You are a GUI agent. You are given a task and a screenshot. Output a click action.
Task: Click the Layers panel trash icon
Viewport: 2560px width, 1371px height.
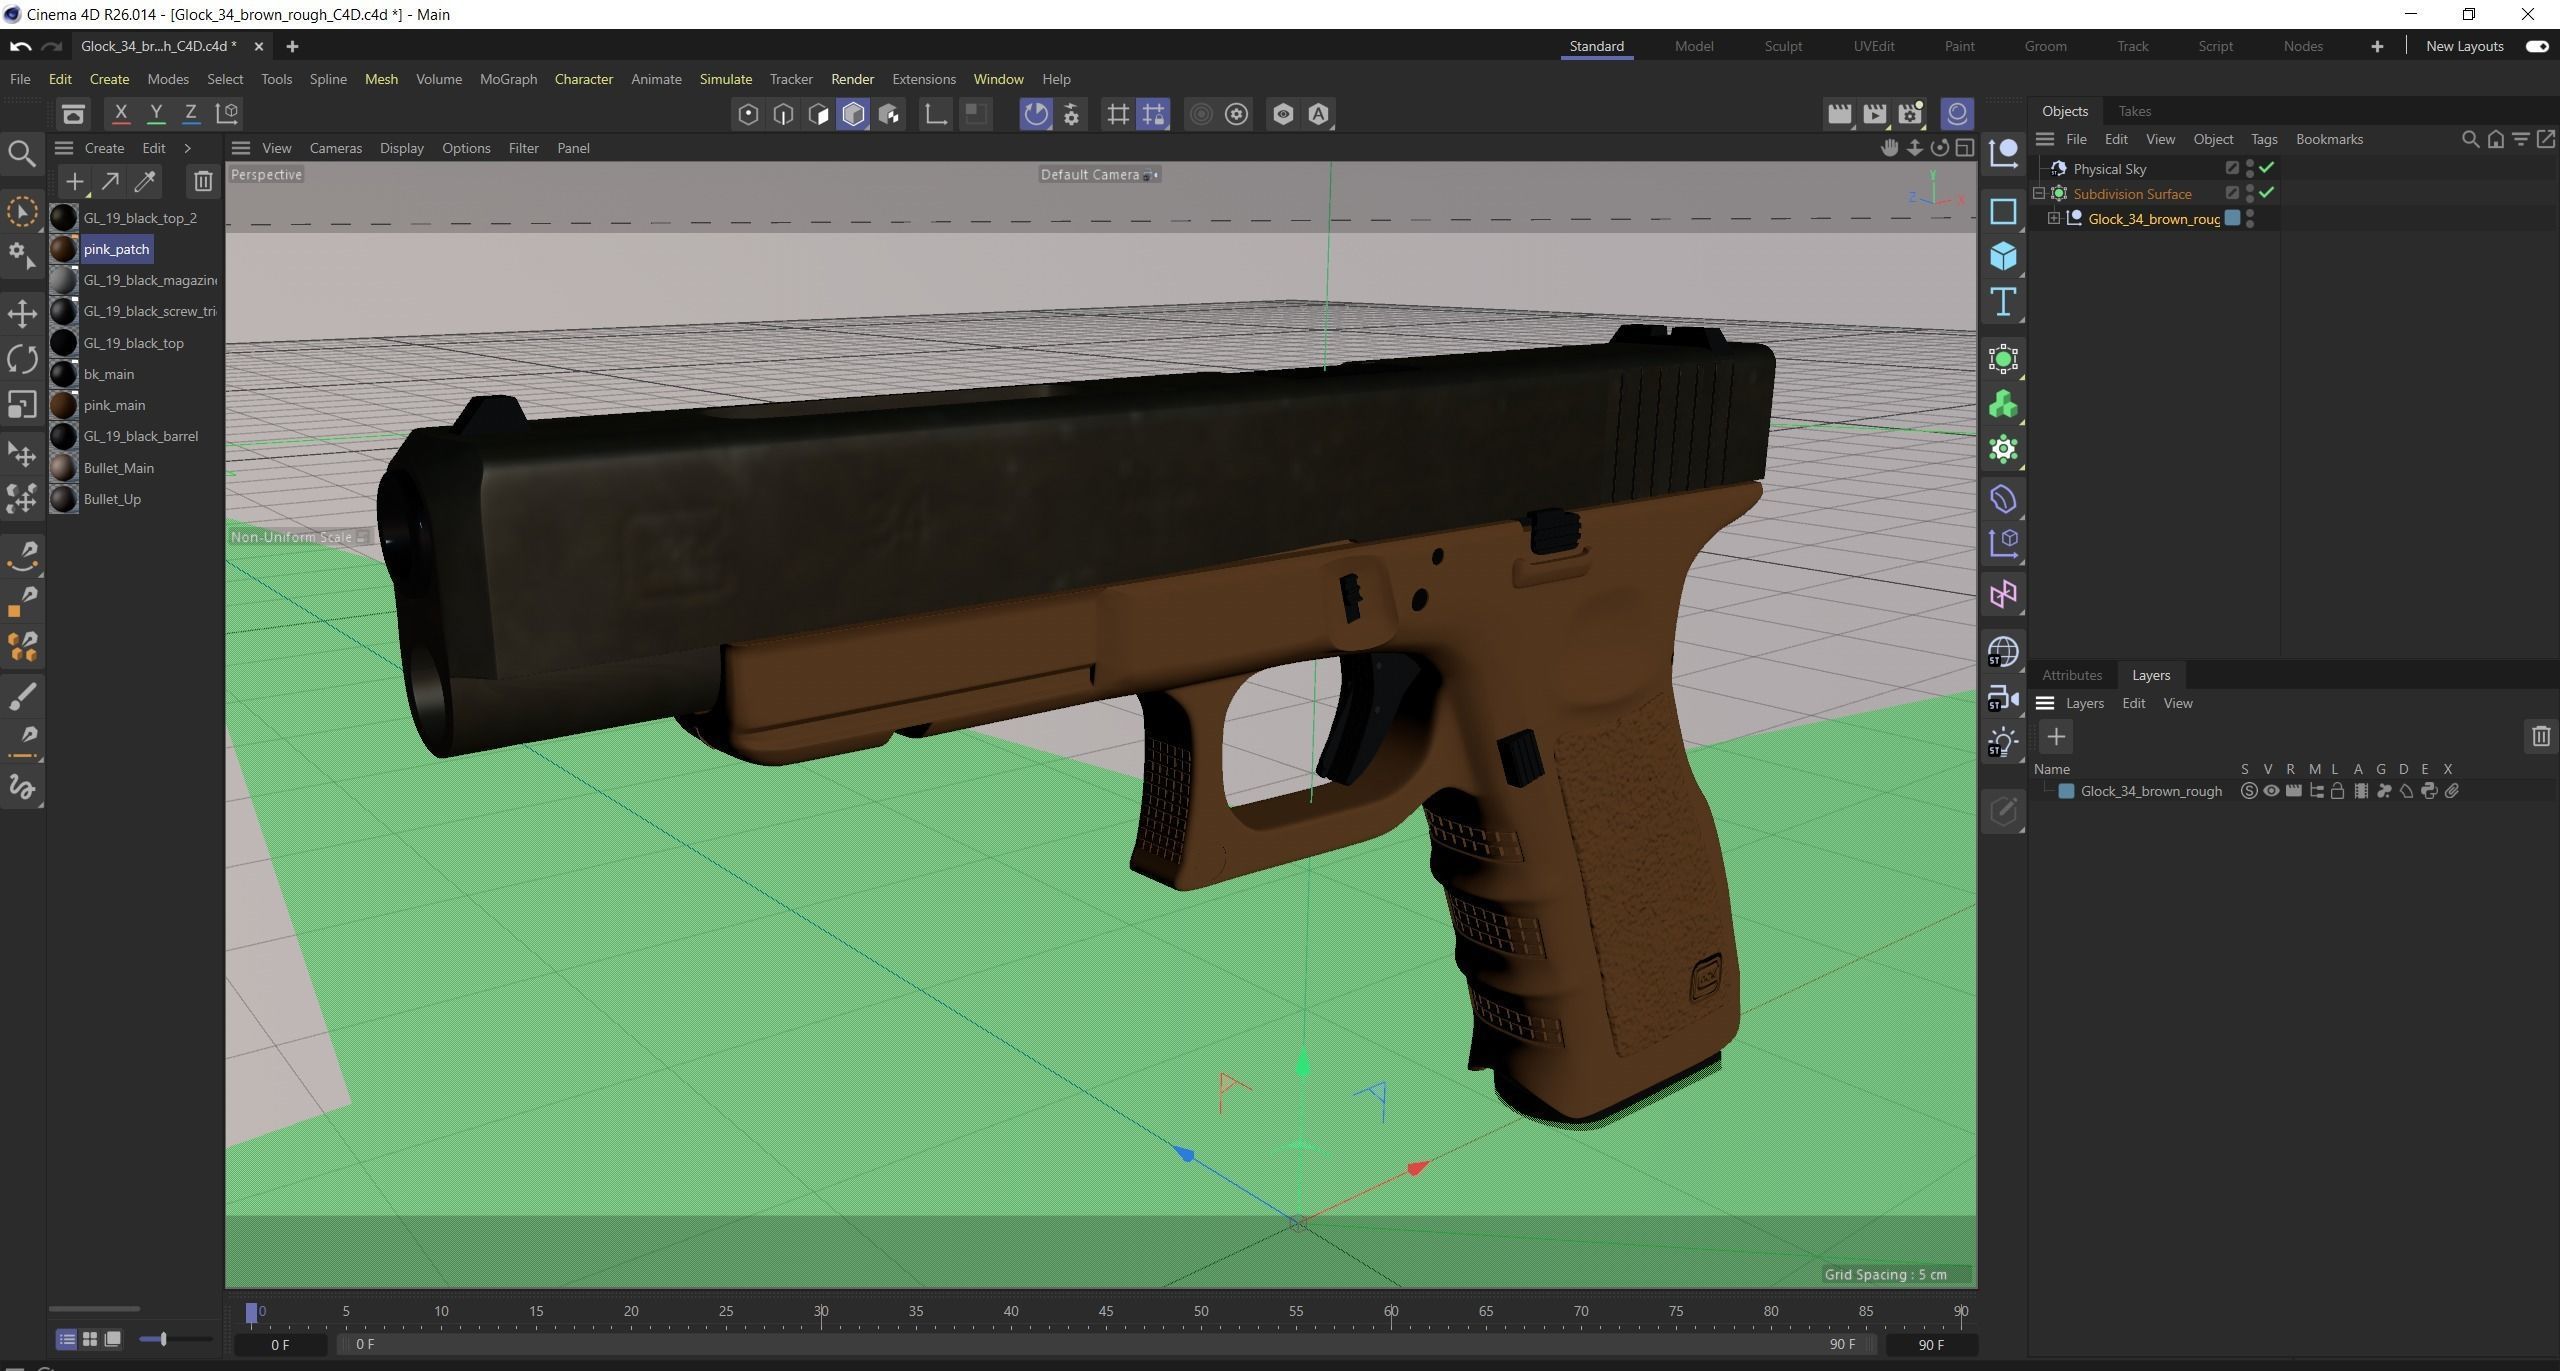click(x=2541, y=737)
